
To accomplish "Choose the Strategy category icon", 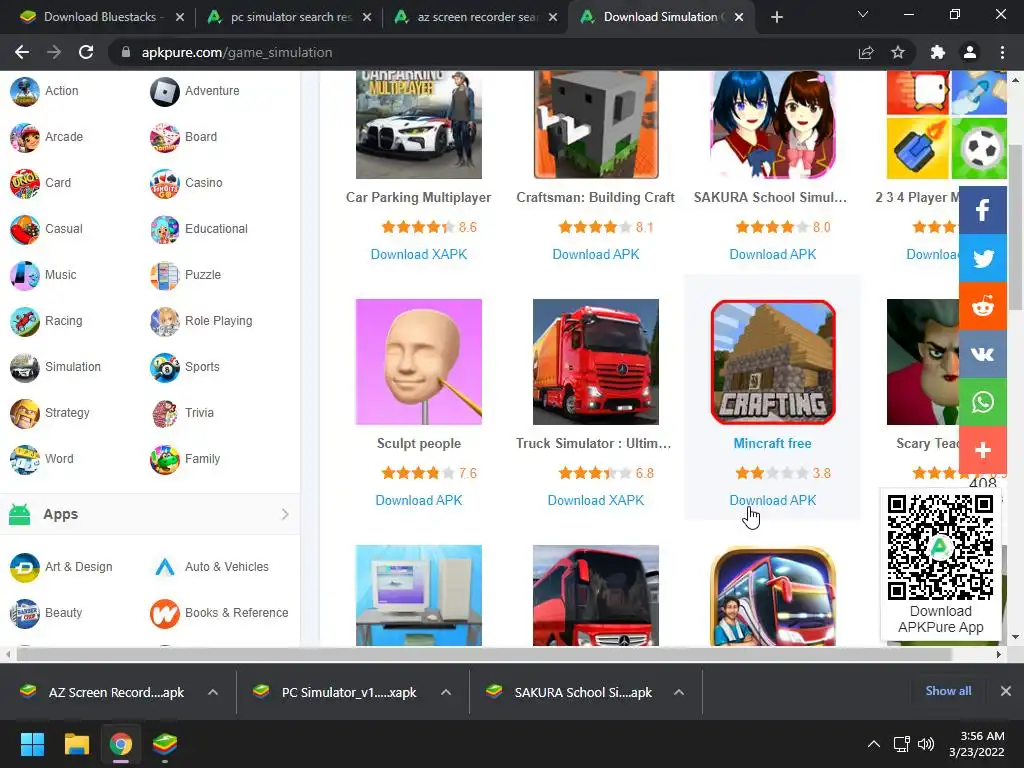I will click(25, 413).
